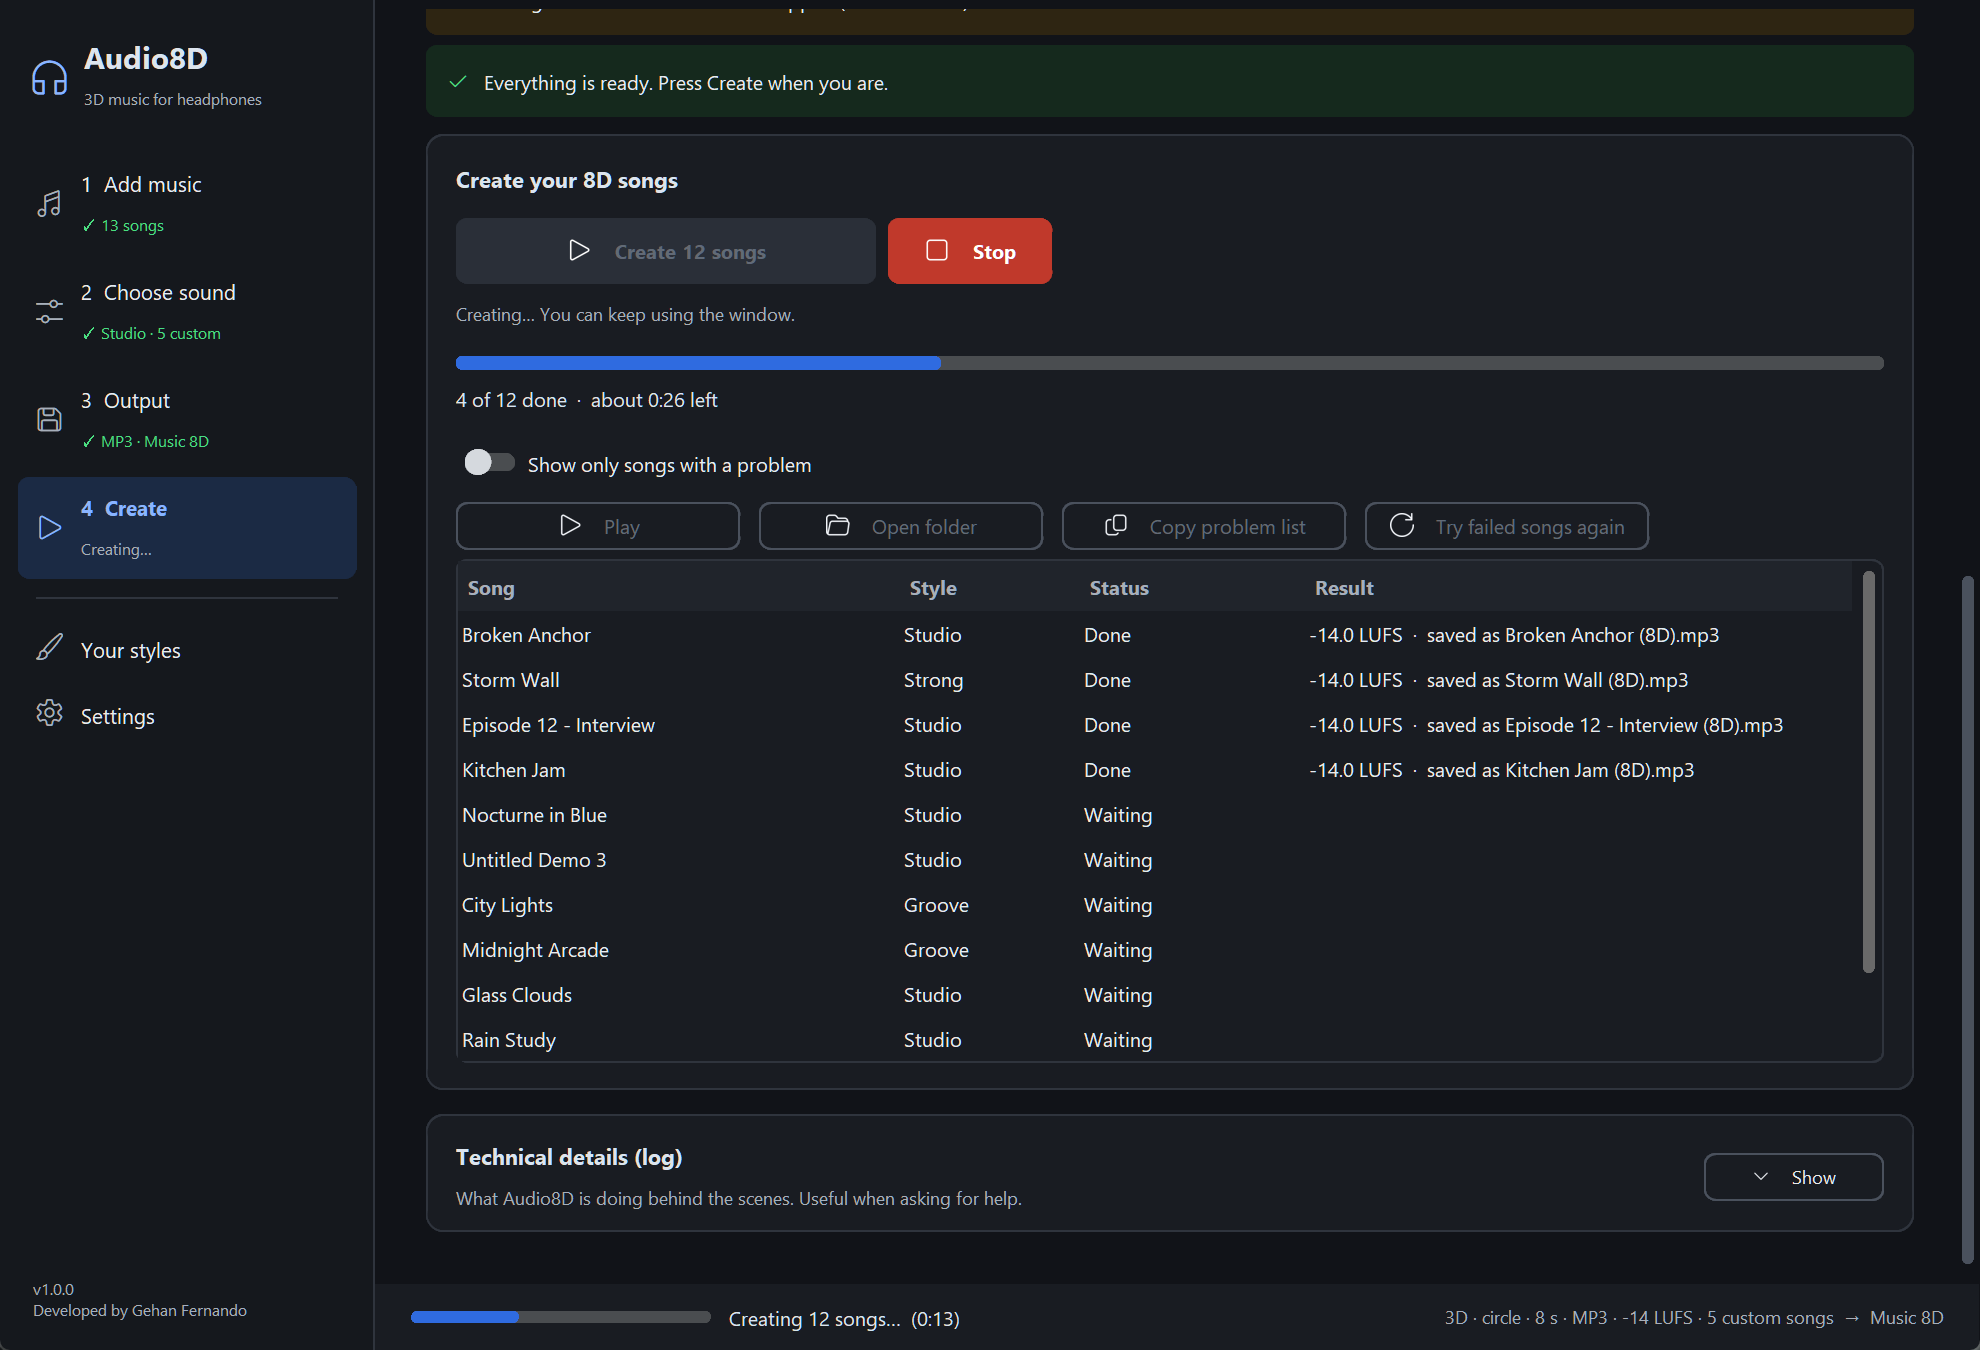Click the sliders icon beside Choose sound
This screenshot has width=1980, height=1350.
tap(49, 311)
